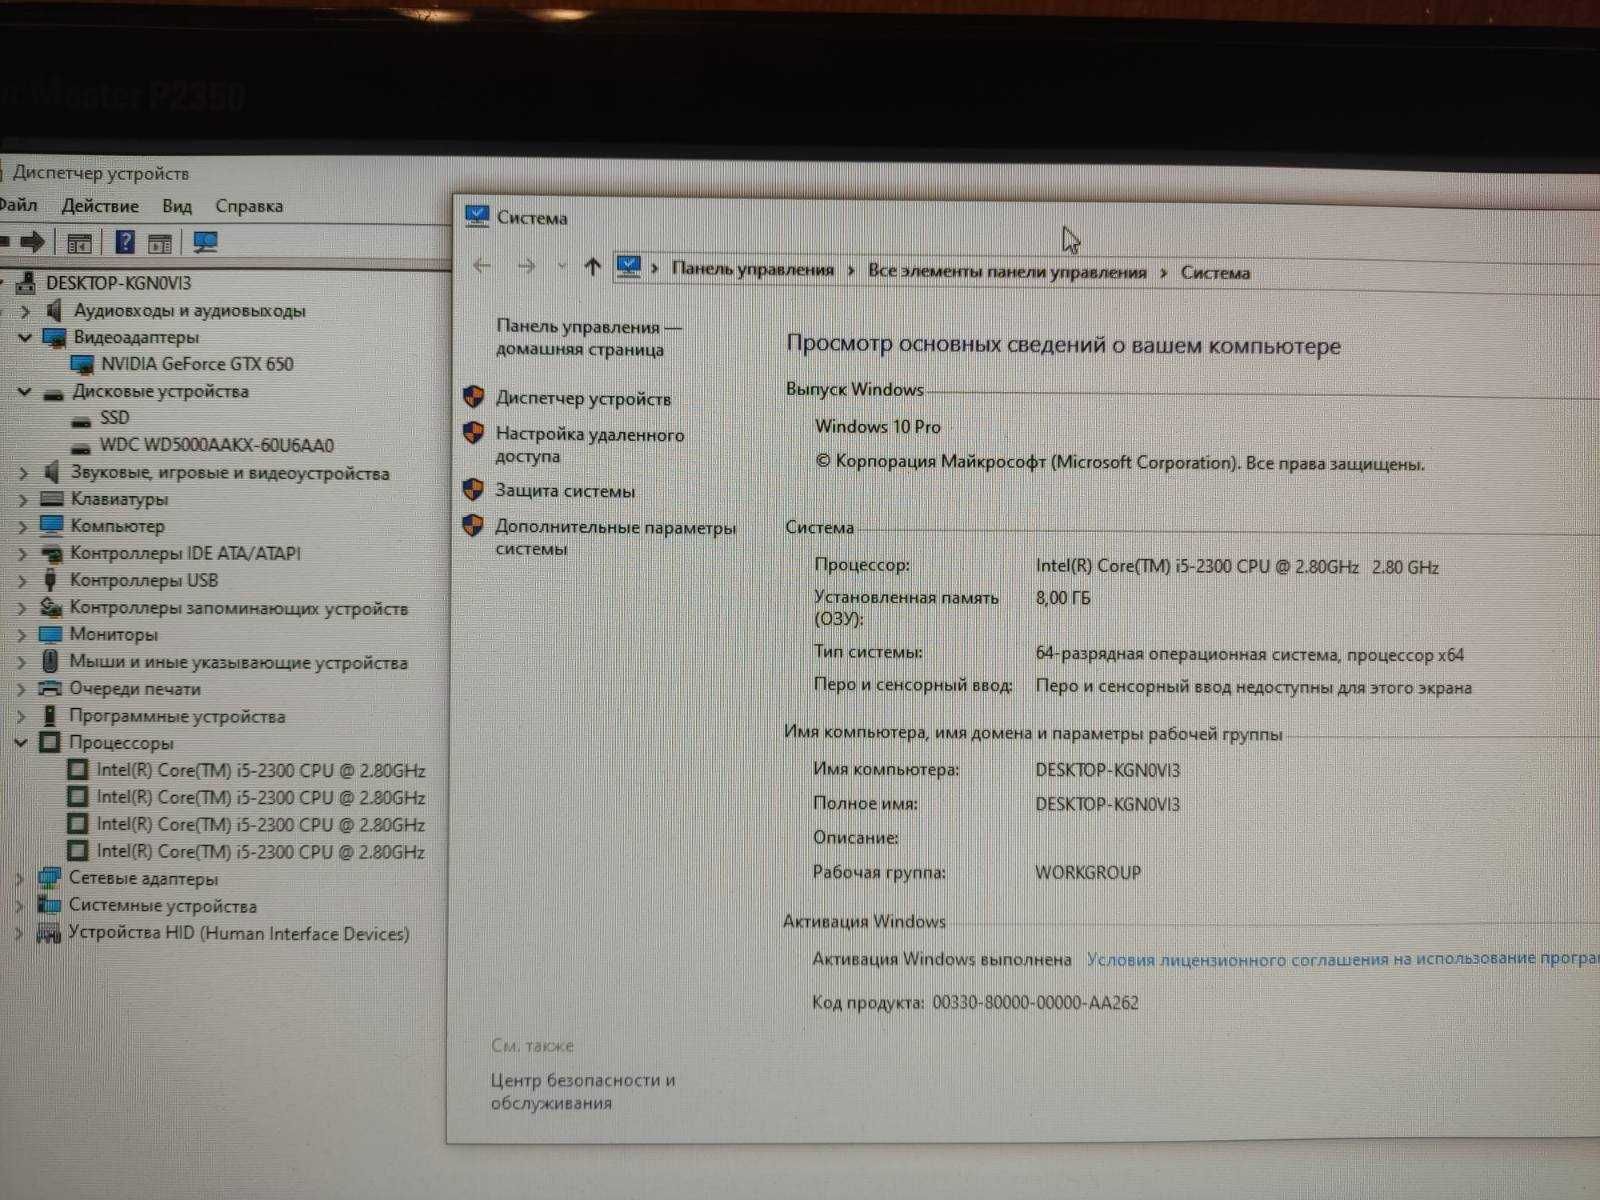Open Центр безопасности и обслуживания link
Viewport: 1600px width, 1200px height.
(582, 1091)
